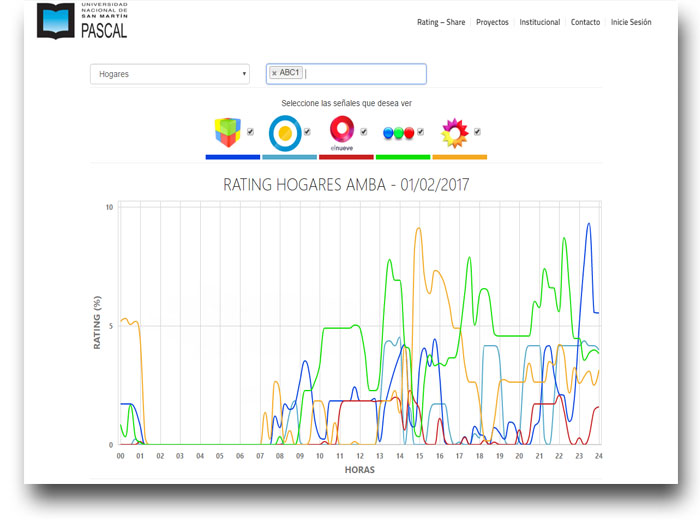The width and height of the screenshot is (700, 520).
Task: Disable the El Nueve signal checkbox
Action: pos(364,131)
